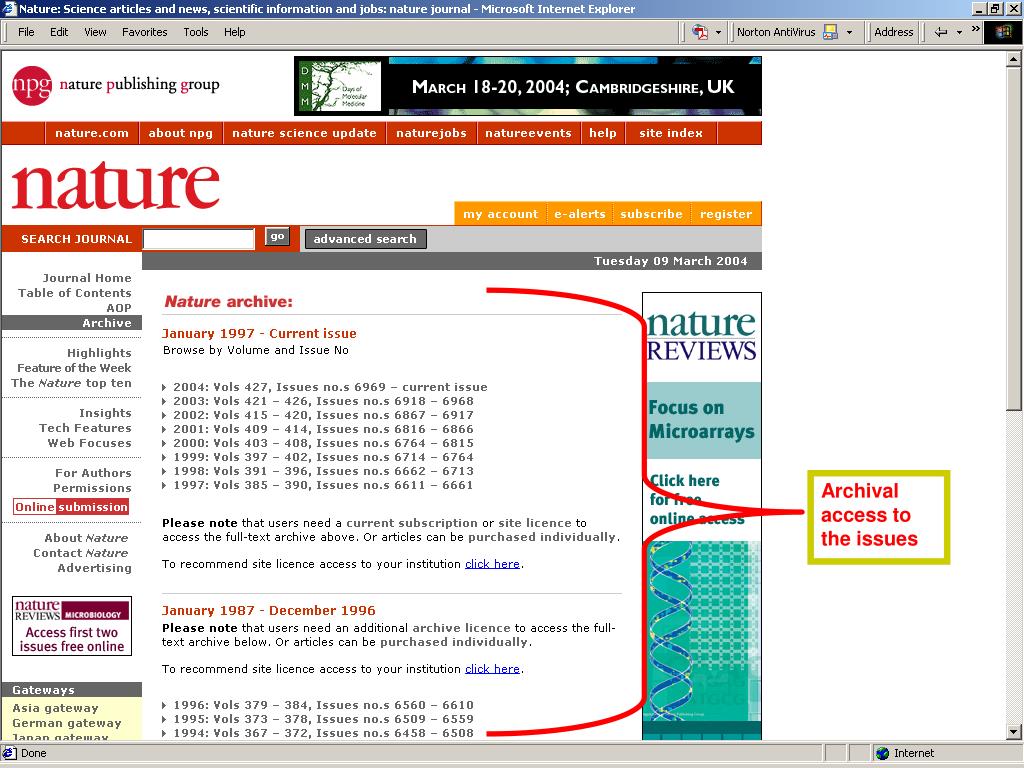The image size is (1024, 768).
Task: Click the Online submission button
Action: [x=71, y=507]
